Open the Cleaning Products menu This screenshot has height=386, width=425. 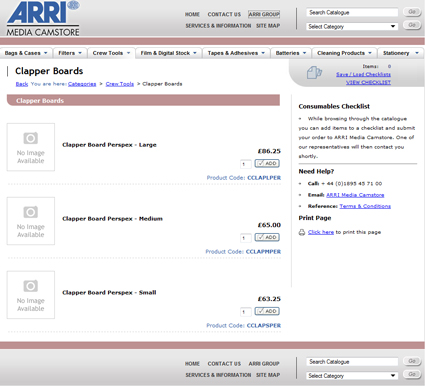(x=344, y=53)
